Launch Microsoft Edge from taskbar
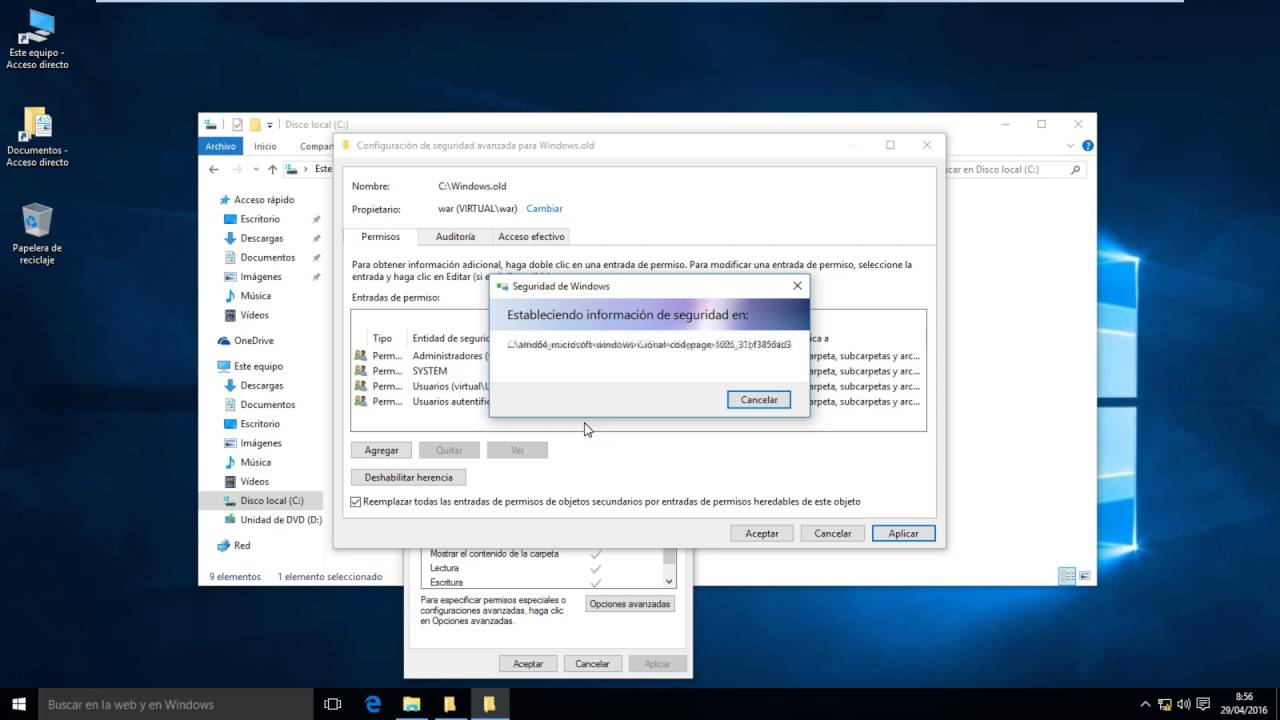1280x720 pixels. 373,704
